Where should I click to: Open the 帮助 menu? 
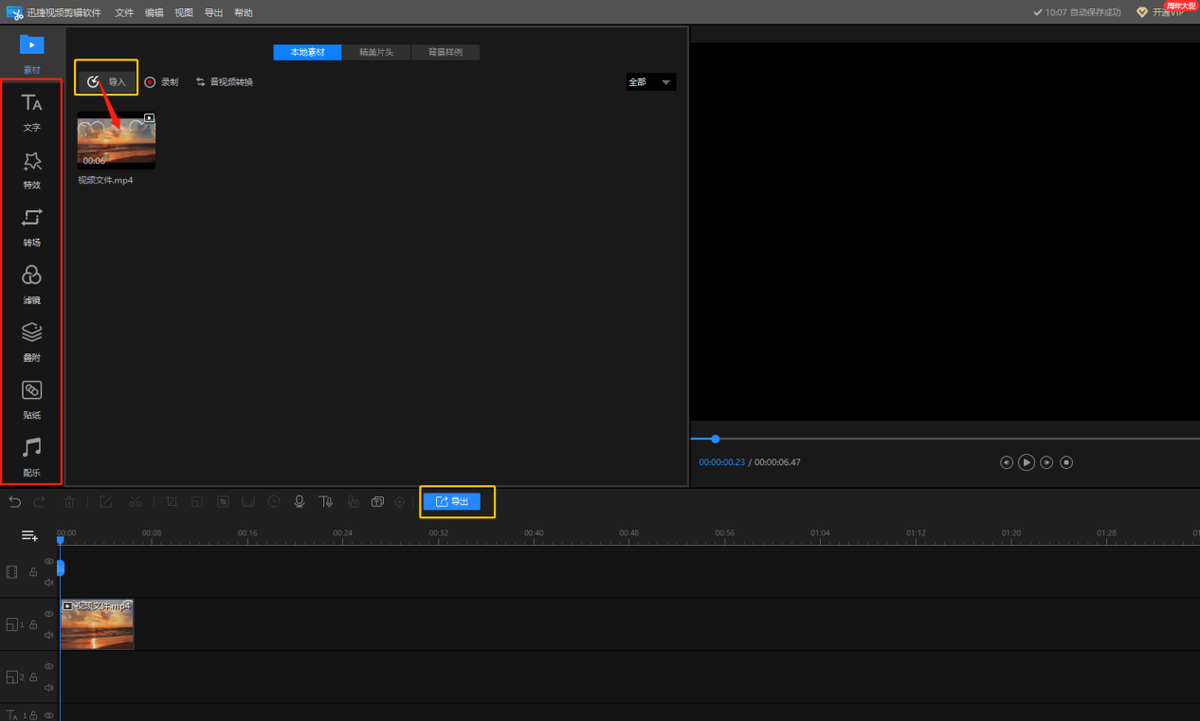[243, 13]
